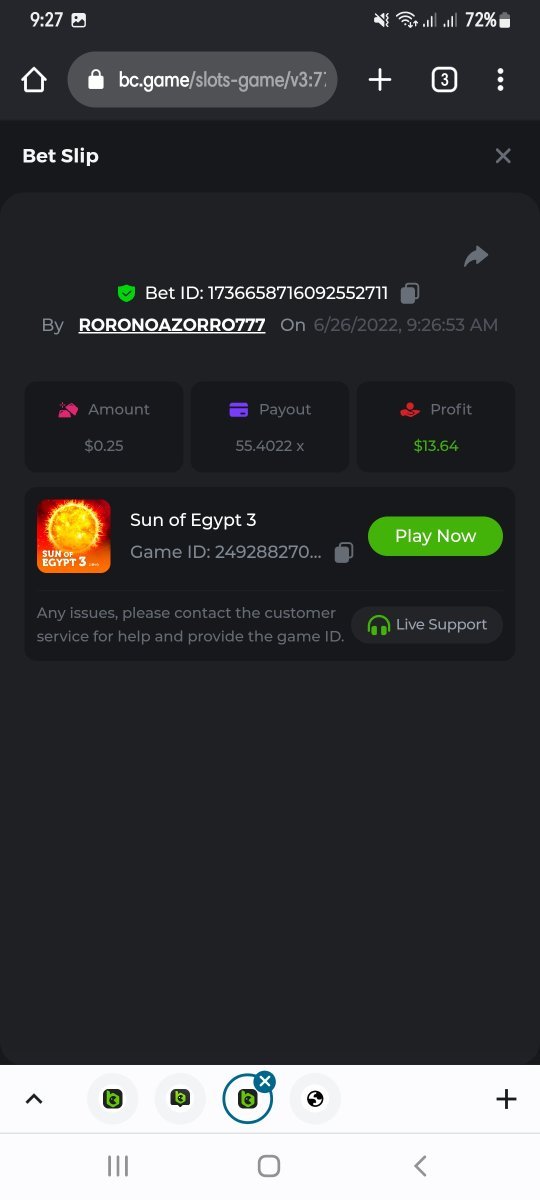Image resolution: width=540 pixels, height=1200 pixels.
Task: Add a new browser tab
Action: (x=380, y=80)
